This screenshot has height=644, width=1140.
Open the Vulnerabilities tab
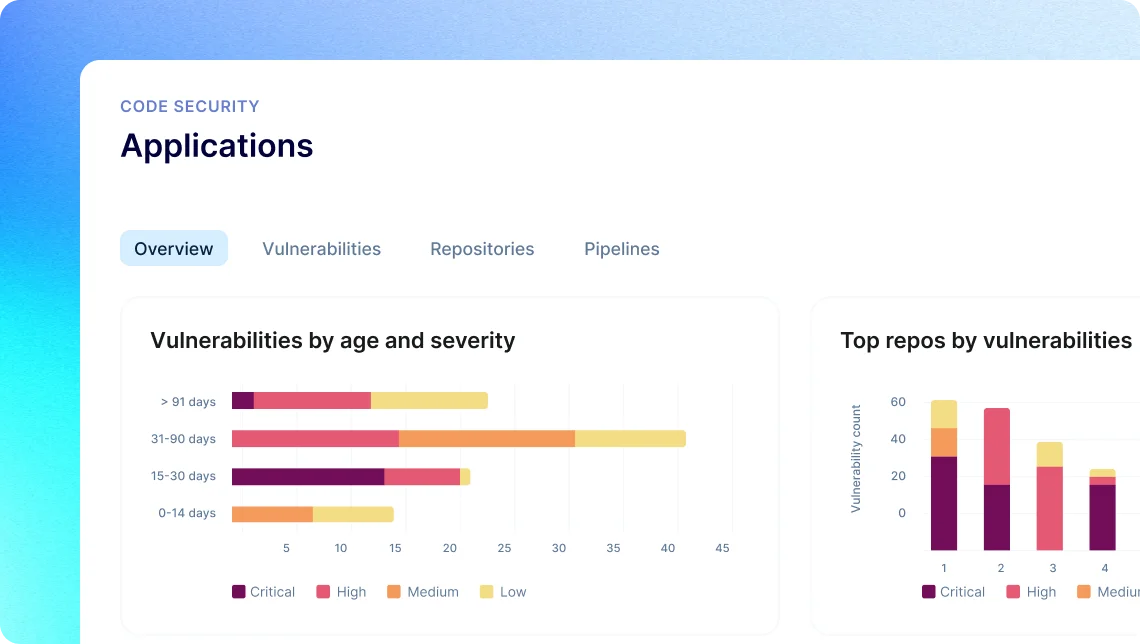321,249
